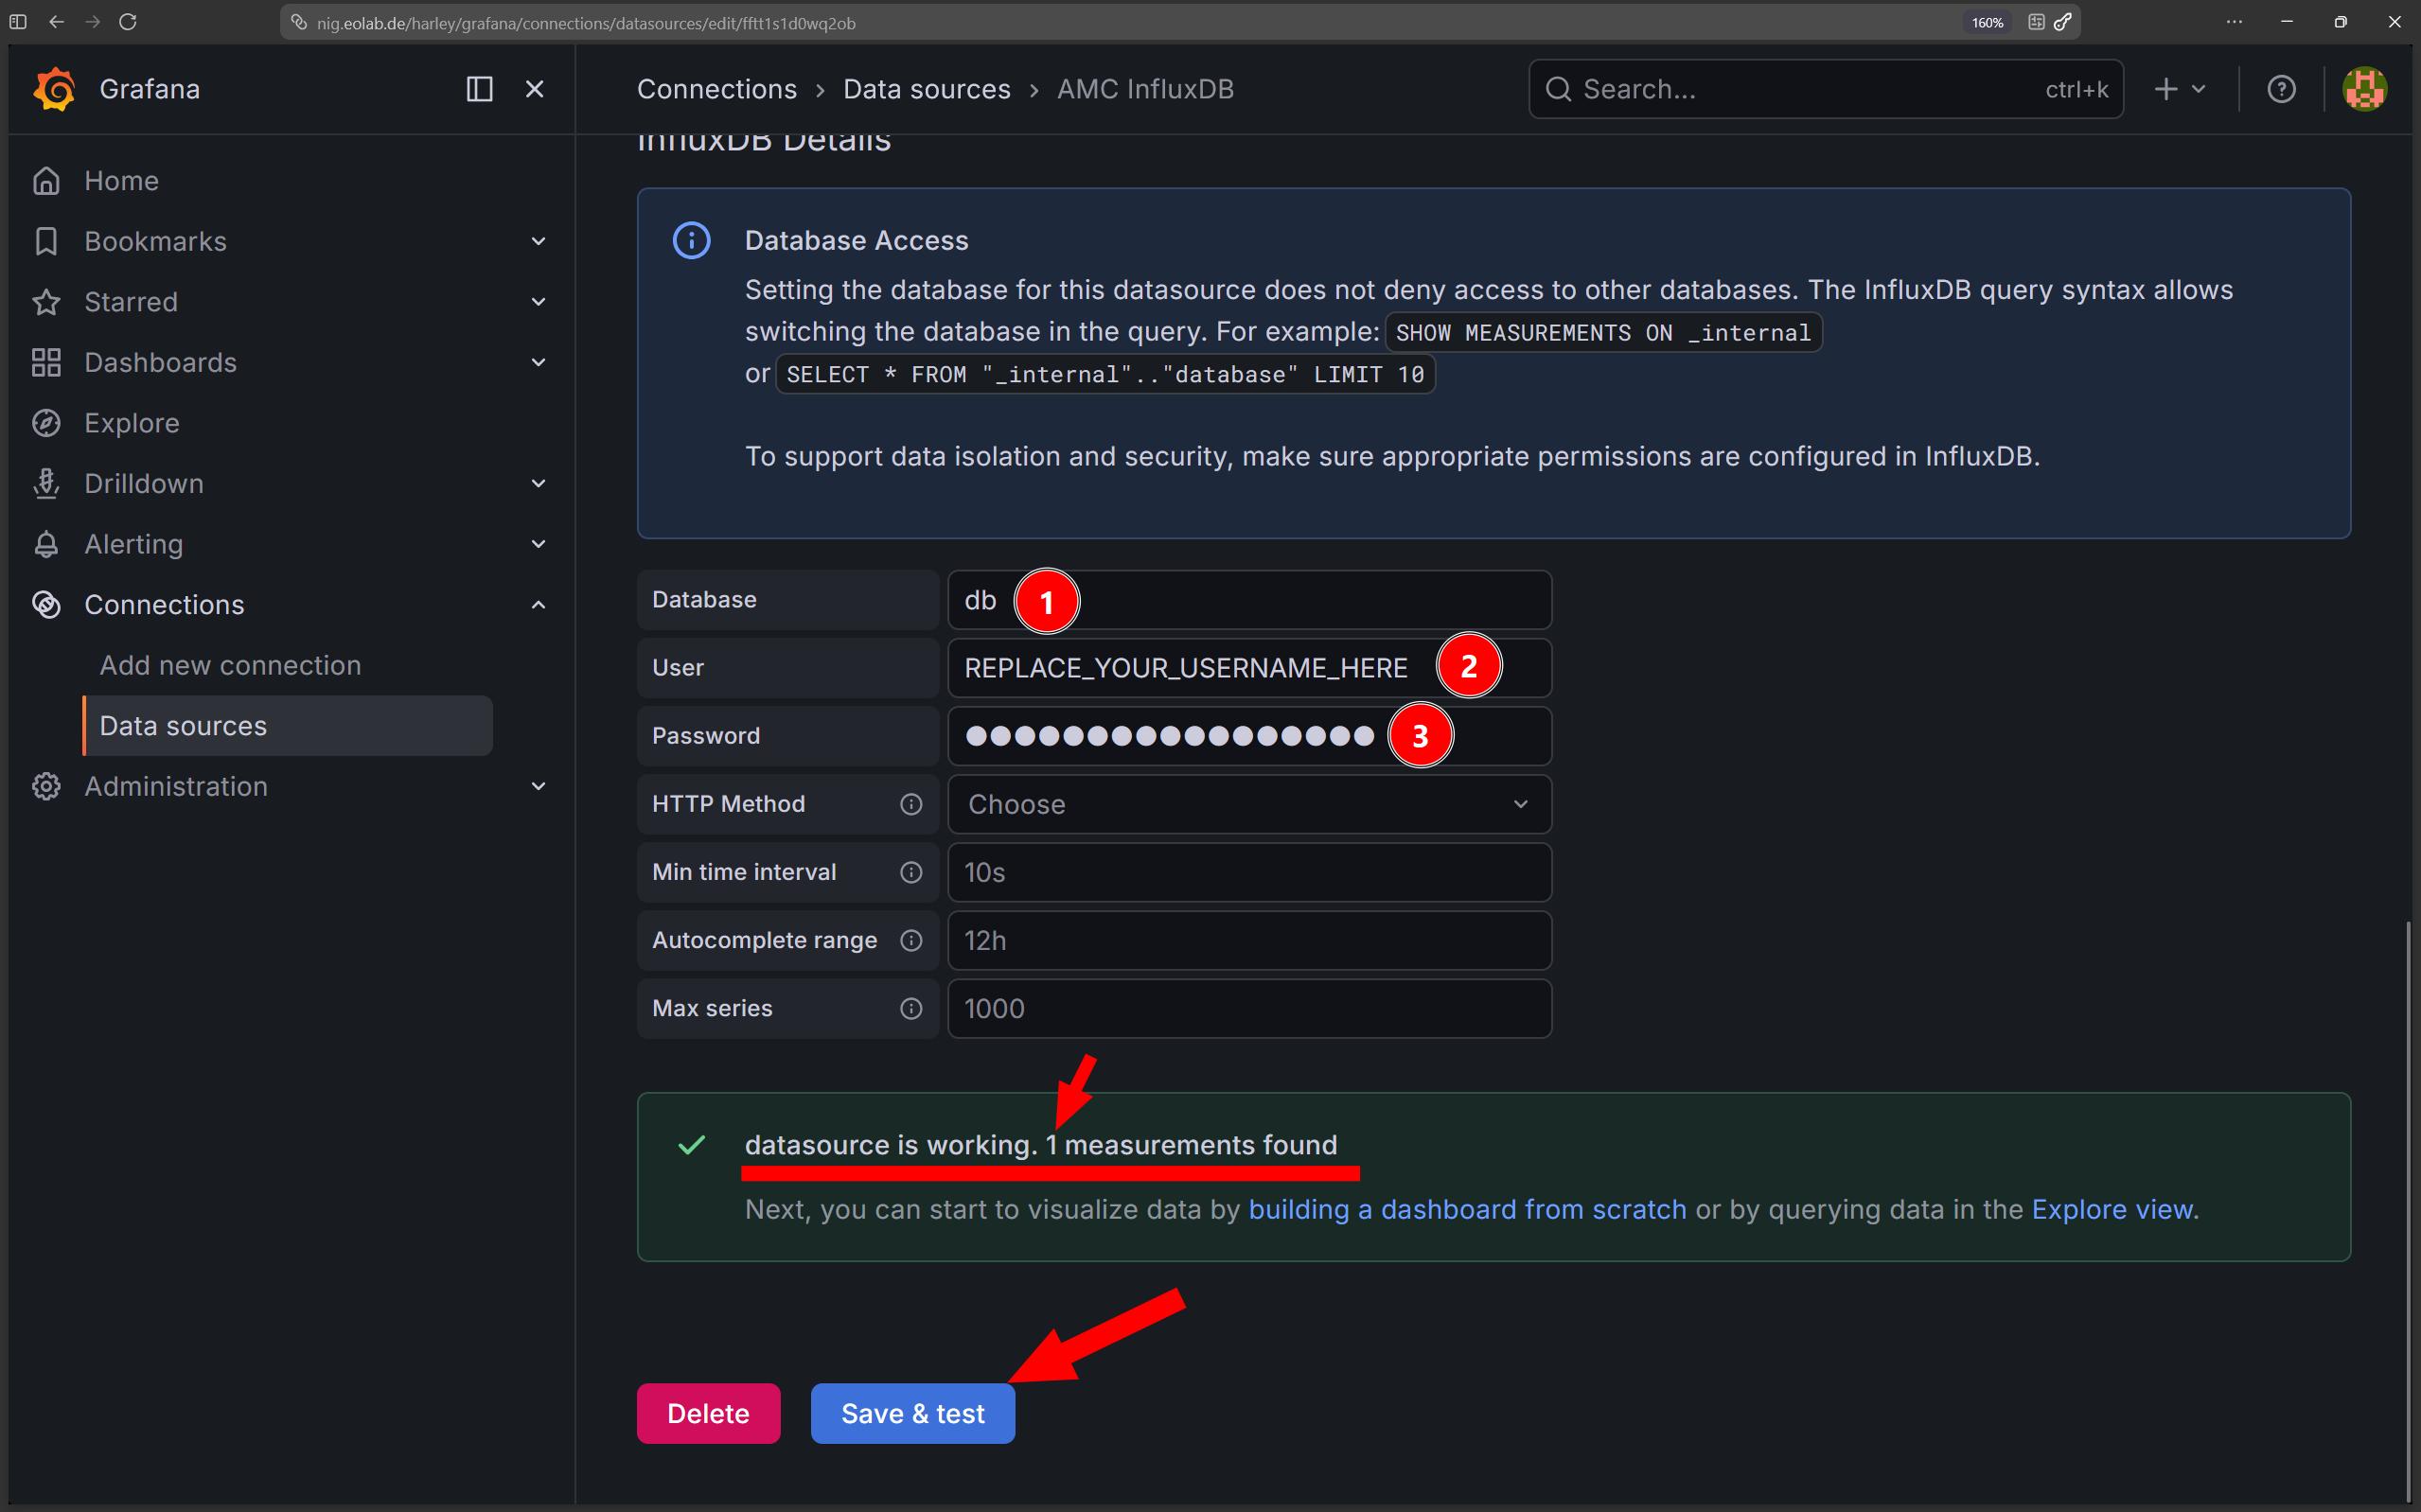2421x1512 pixels.
Task: Click the red Delete button
Action: (x=708, y=1413)
